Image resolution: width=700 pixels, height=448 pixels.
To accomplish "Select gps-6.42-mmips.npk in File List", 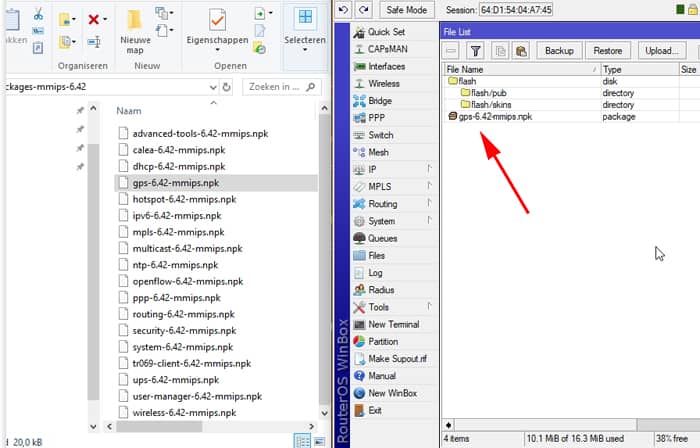I will tap(571, 116).
